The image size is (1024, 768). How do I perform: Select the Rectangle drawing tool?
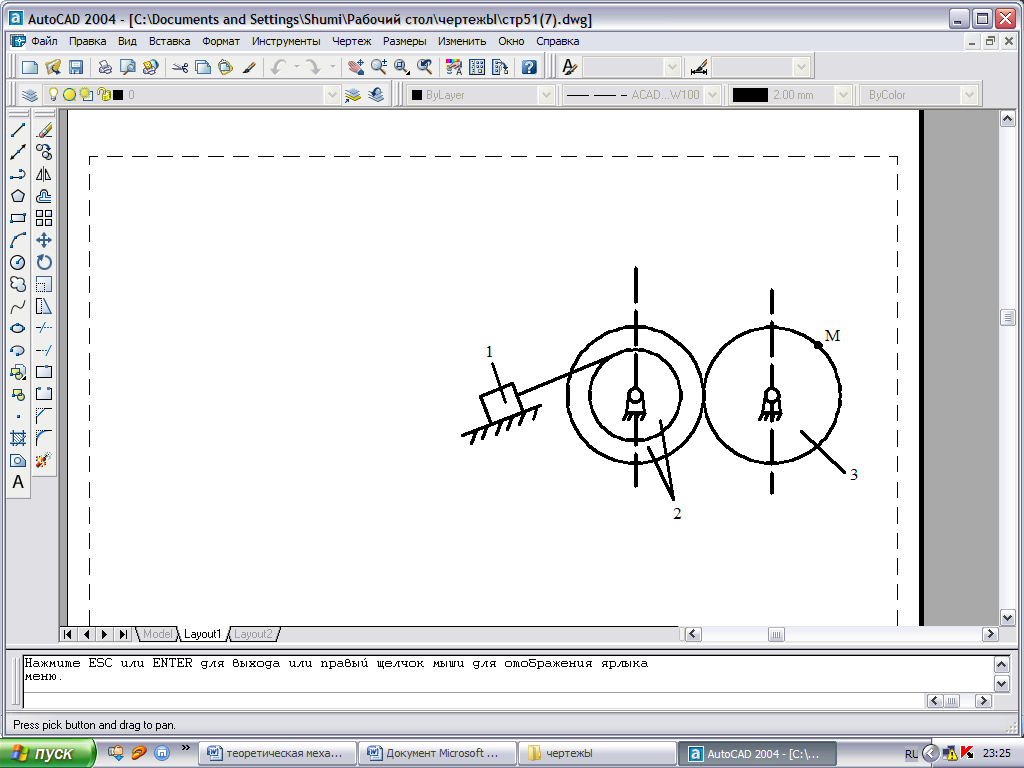[x=18, y=218]
